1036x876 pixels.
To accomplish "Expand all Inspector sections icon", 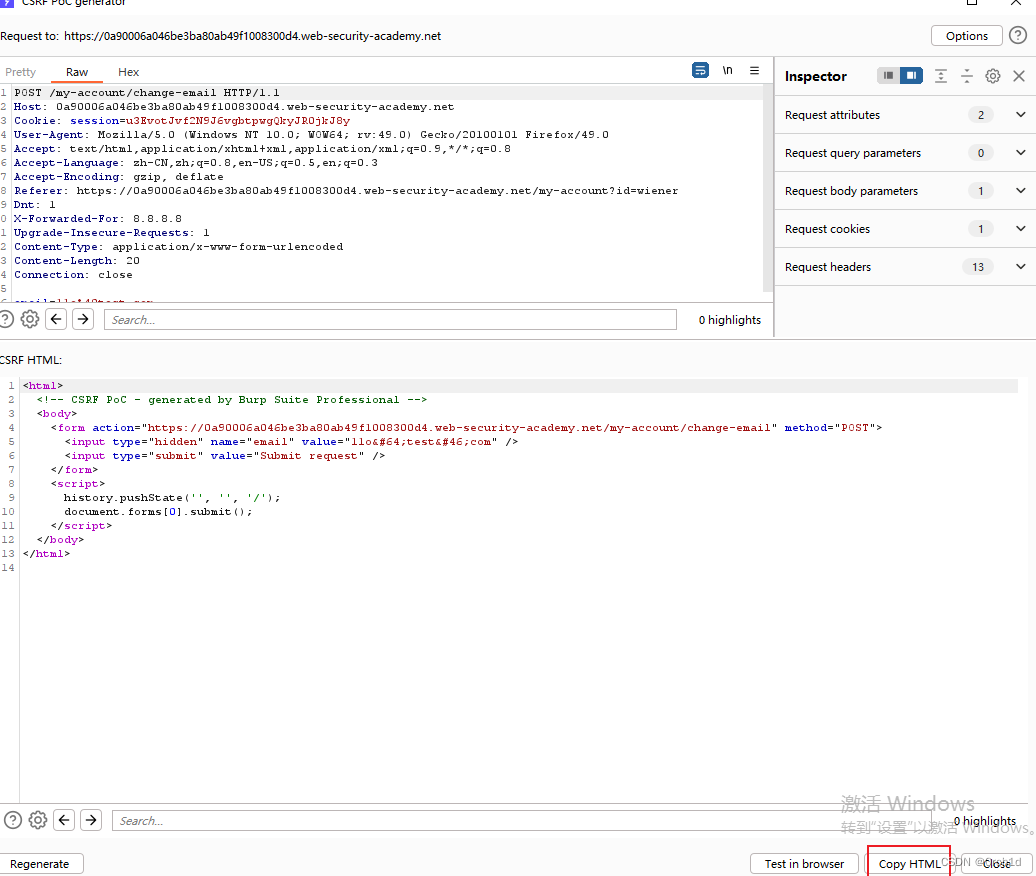I will [941, 76].
